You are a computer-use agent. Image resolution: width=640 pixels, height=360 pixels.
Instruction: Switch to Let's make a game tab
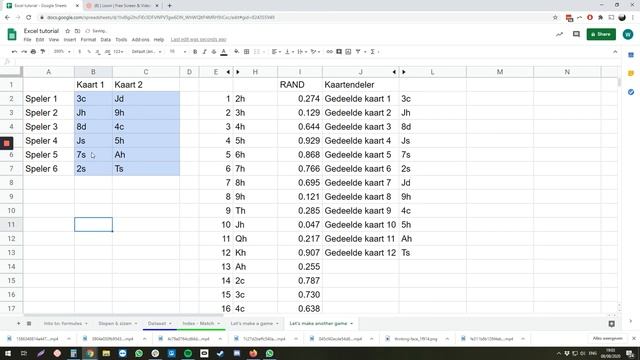pos(254,323)
